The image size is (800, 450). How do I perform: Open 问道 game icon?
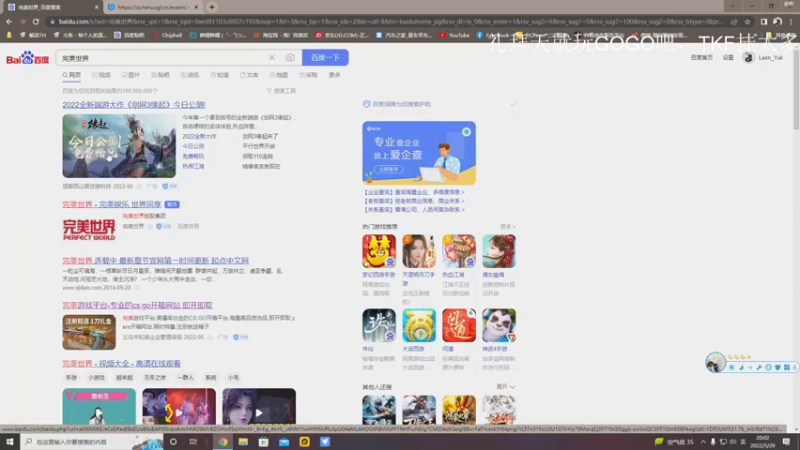459,325
